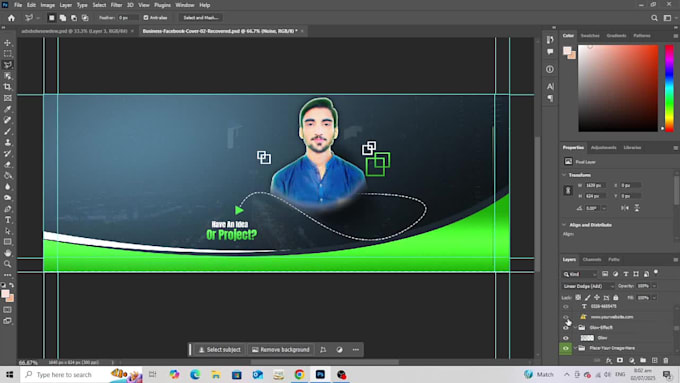
Task: Click foreground color swatch in Color panel
Action: click(x=567, y=50)
